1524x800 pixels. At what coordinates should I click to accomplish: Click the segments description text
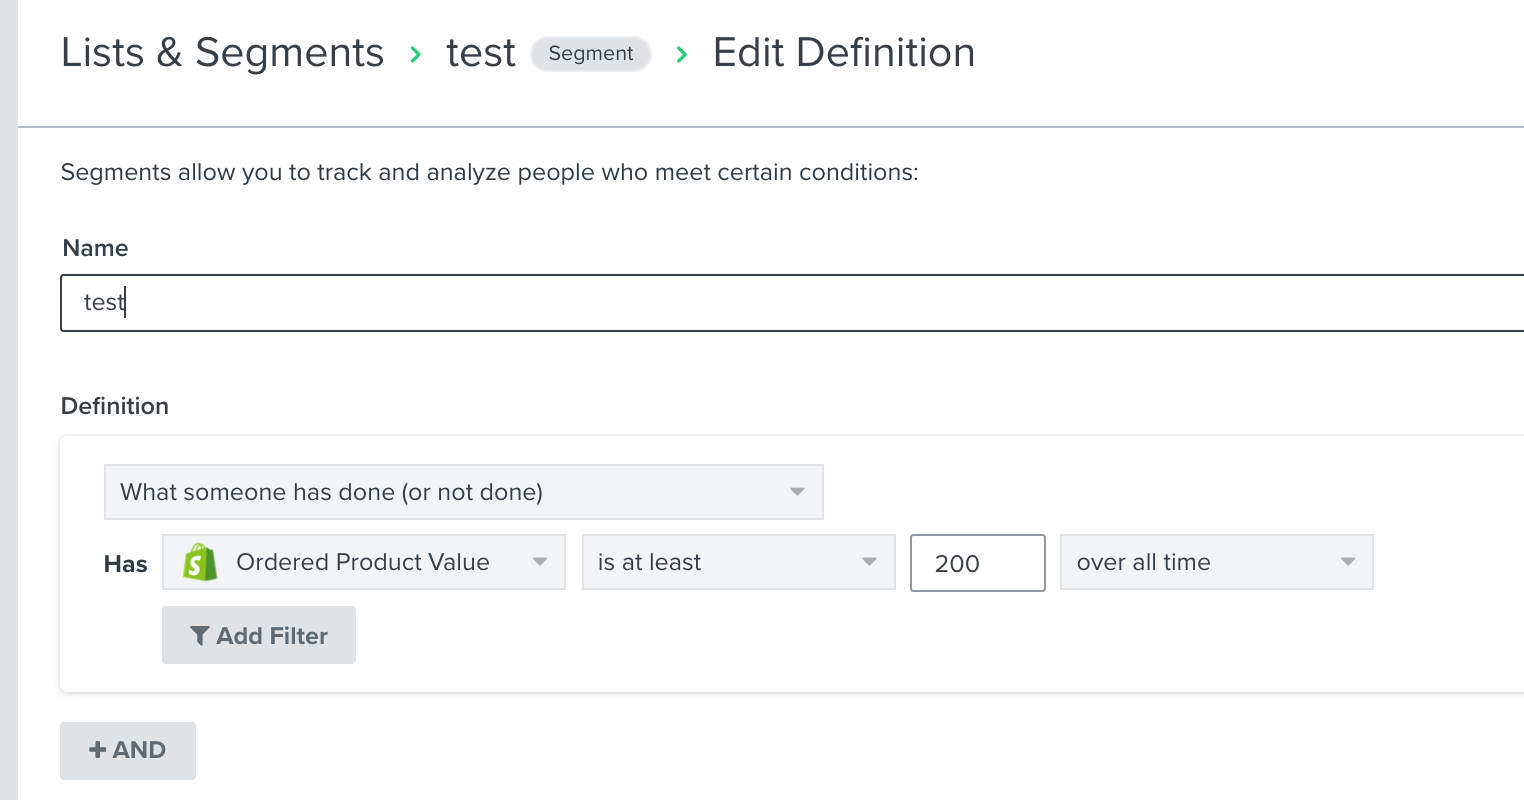coord(490,173)
